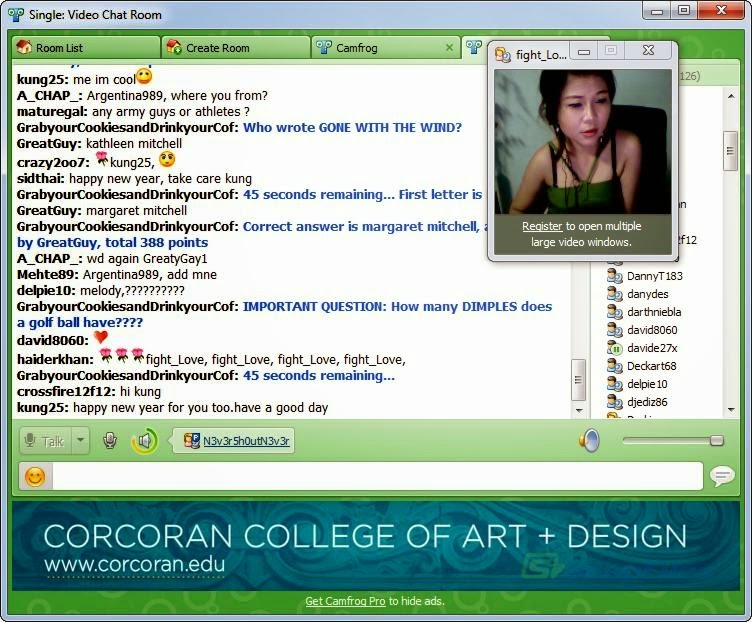The image size is (752, 622).
Task: Click djediz86's webcam user icon
Action: 614,401
